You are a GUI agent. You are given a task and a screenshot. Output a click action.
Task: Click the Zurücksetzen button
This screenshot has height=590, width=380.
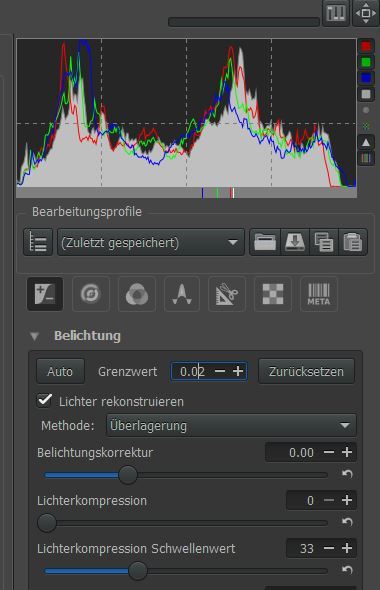pyautogui.click(x=306, y=371)
